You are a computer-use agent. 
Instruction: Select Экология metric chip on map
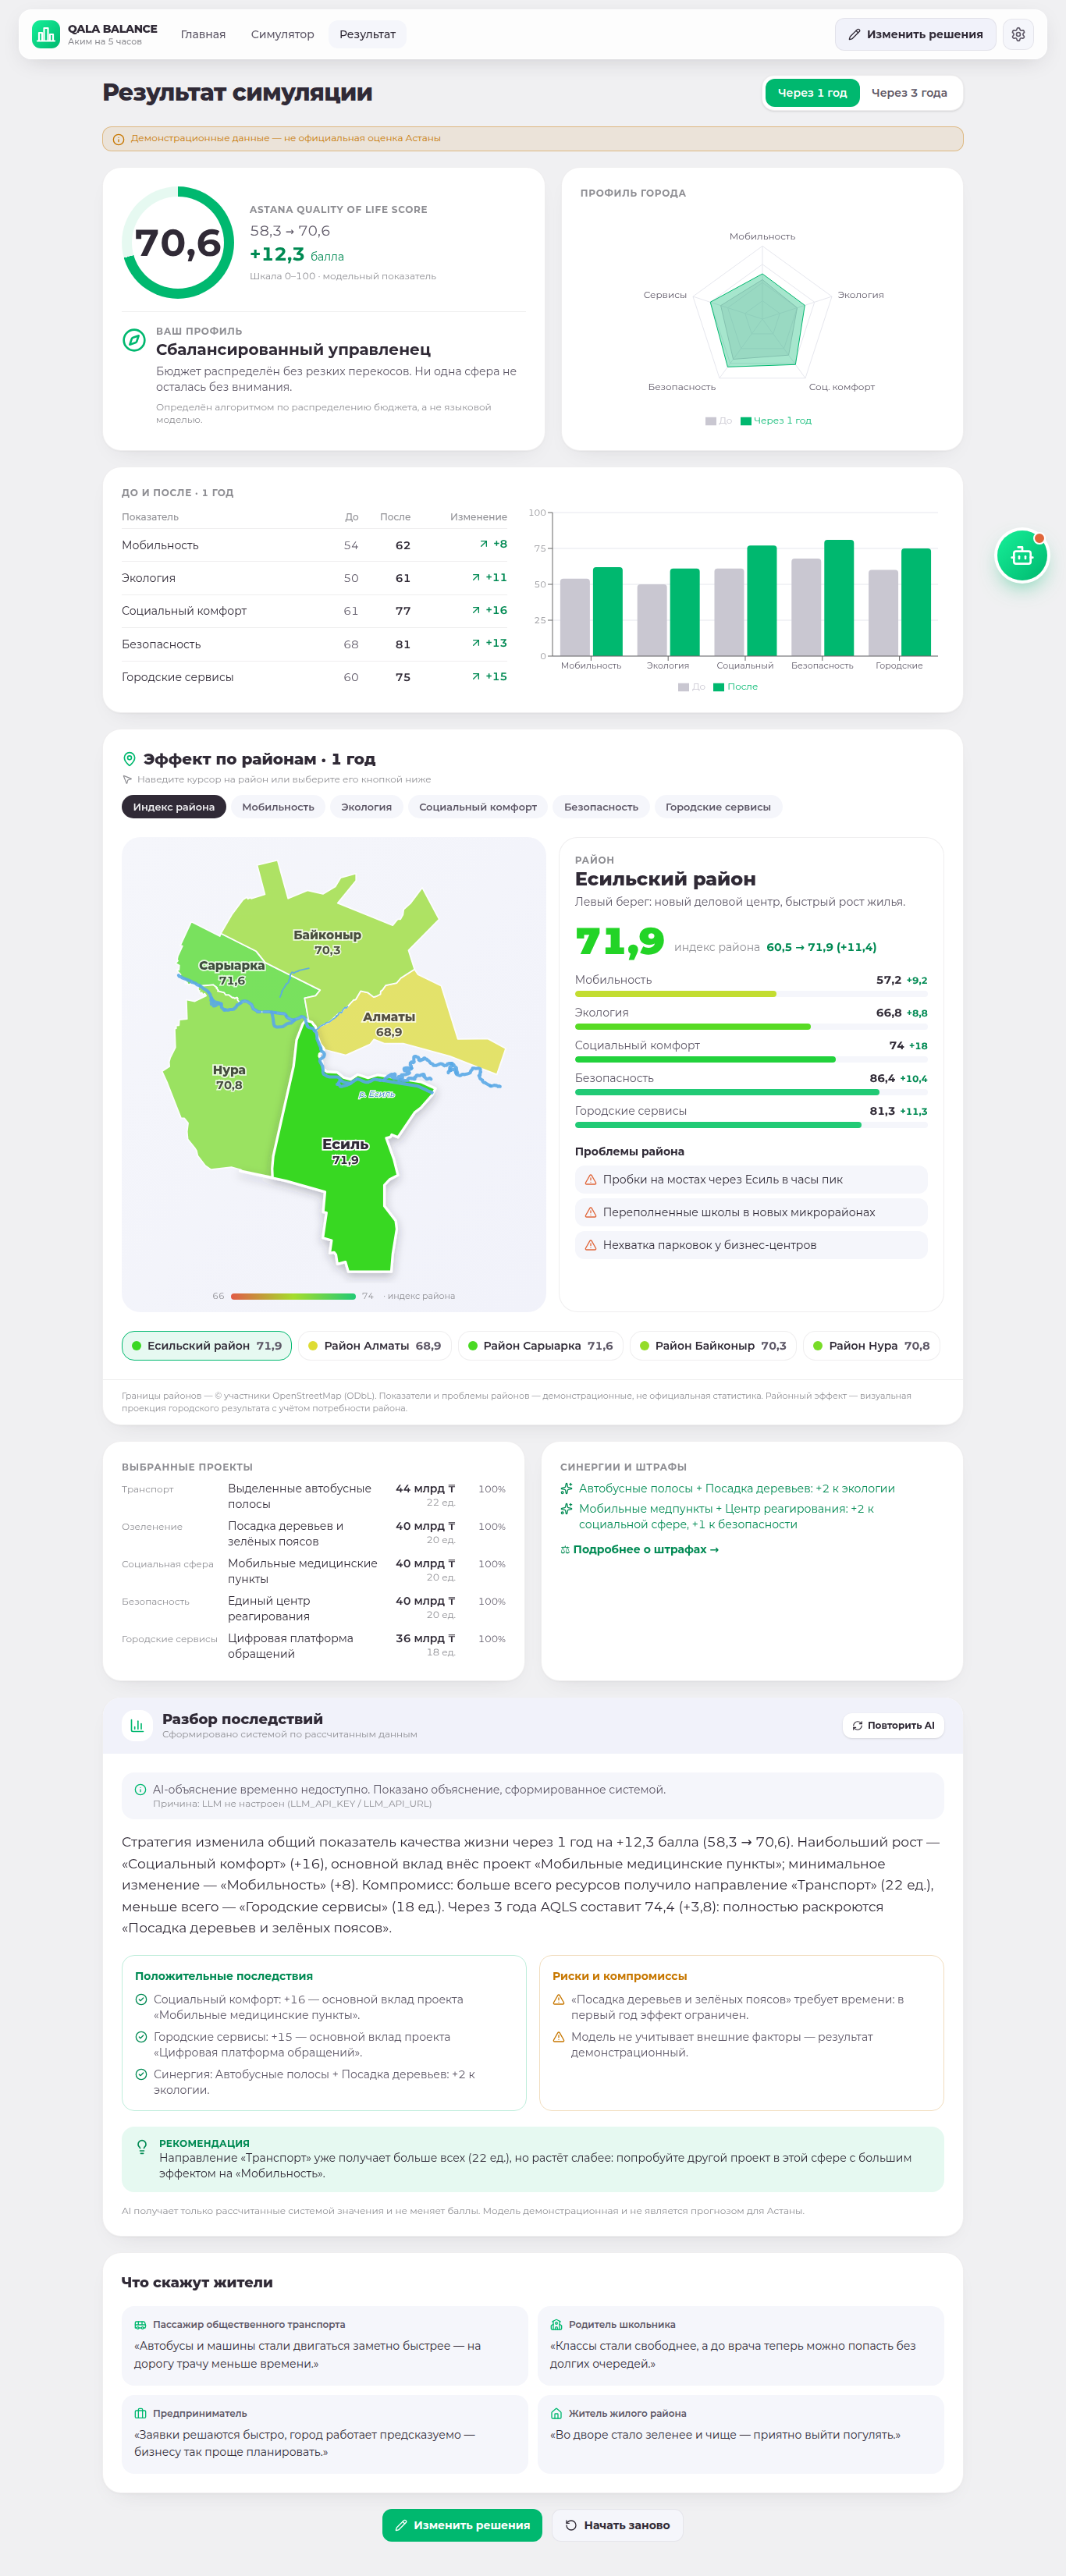tap(366, 807)
